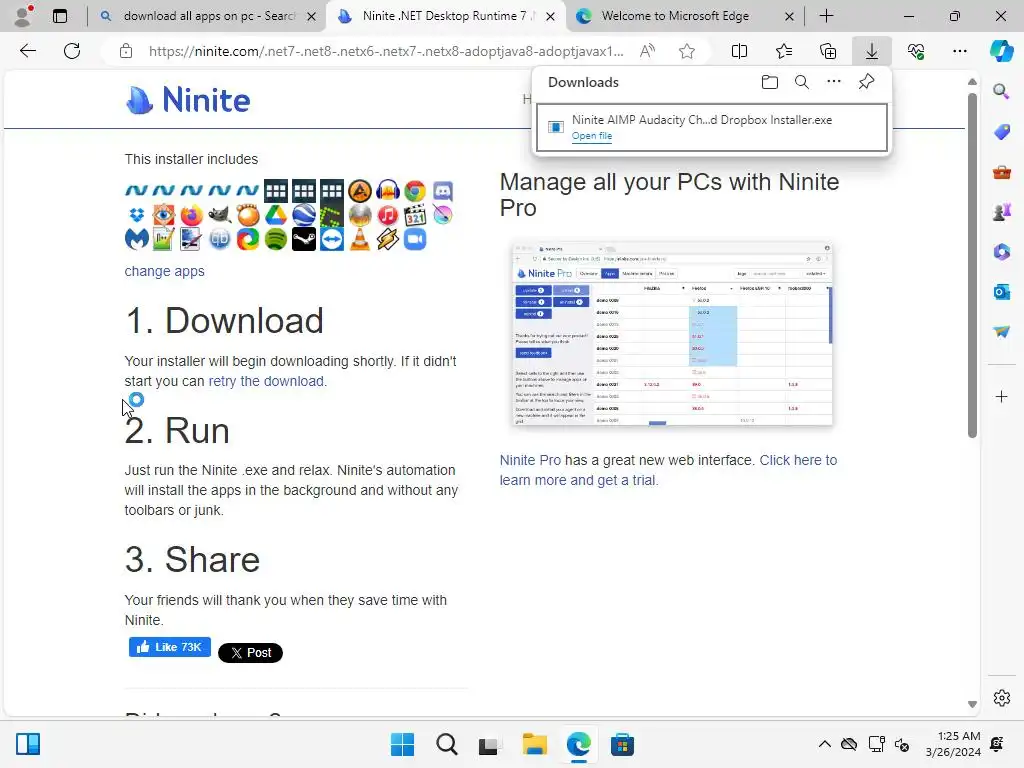Screen dimensions: 1024x768
Task: Click retry the download link
Action: point(266,381)
